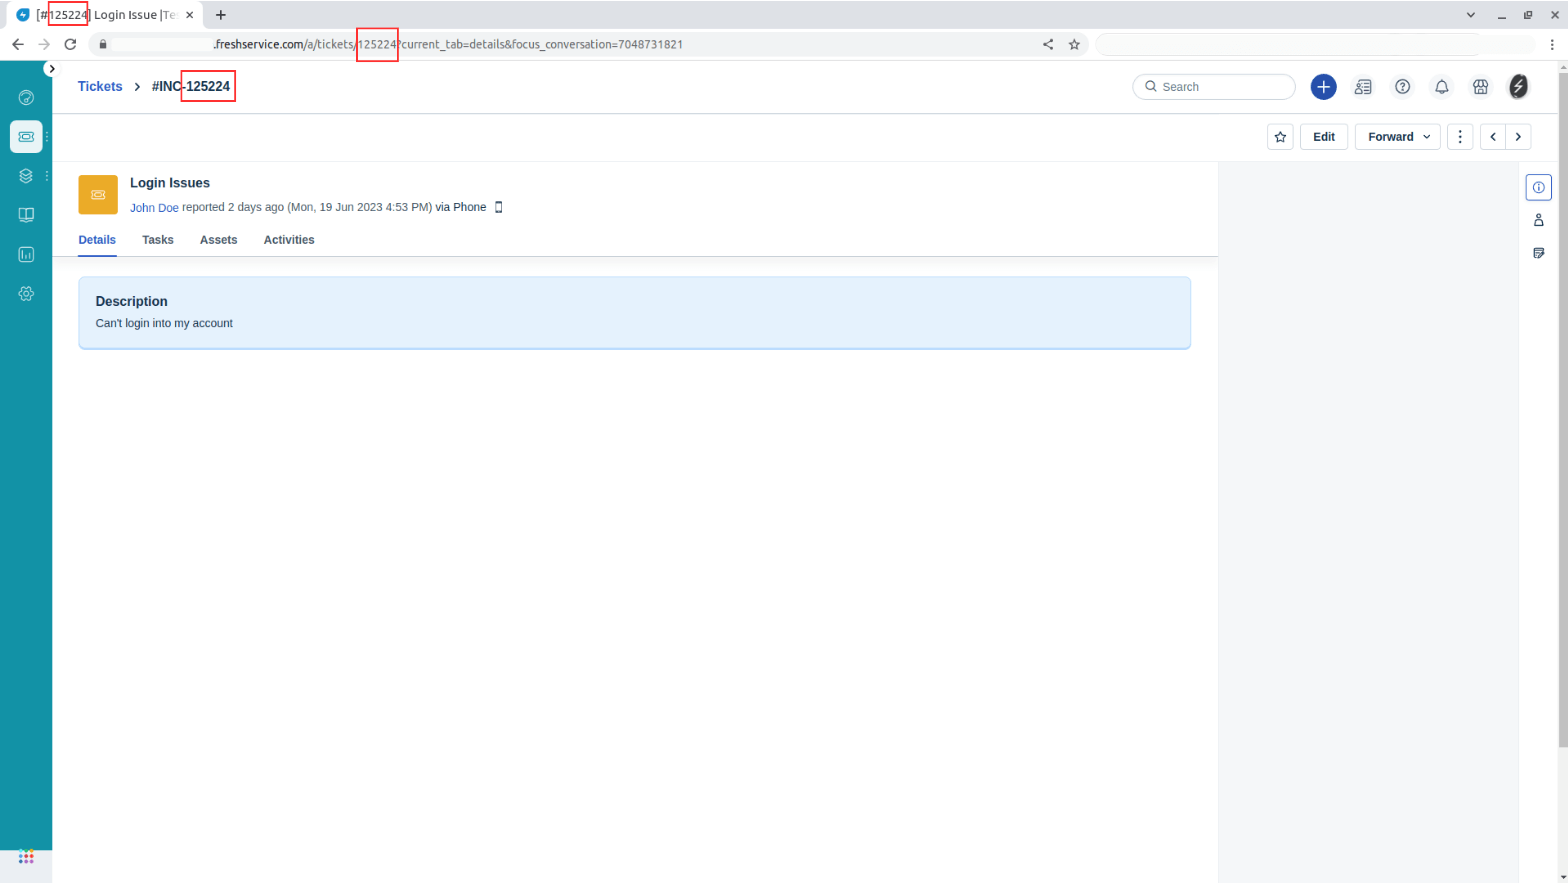Open the more options kebab menu

(1460, 137)
